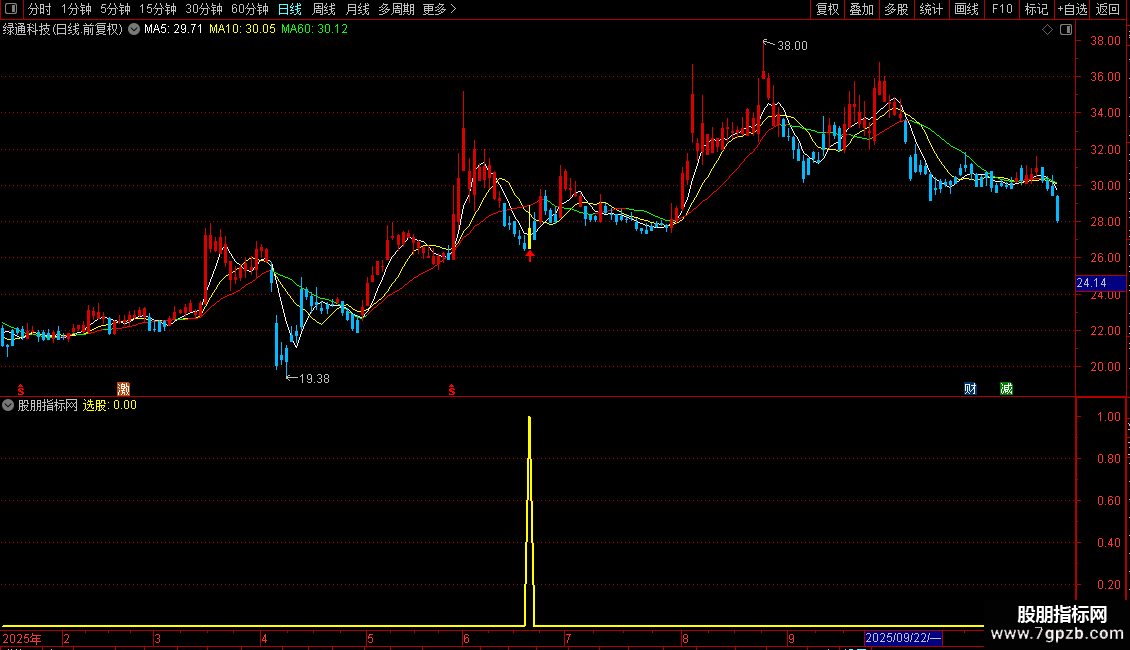
Task: Select the 1分钟 period tab
Action: (76, 9)
